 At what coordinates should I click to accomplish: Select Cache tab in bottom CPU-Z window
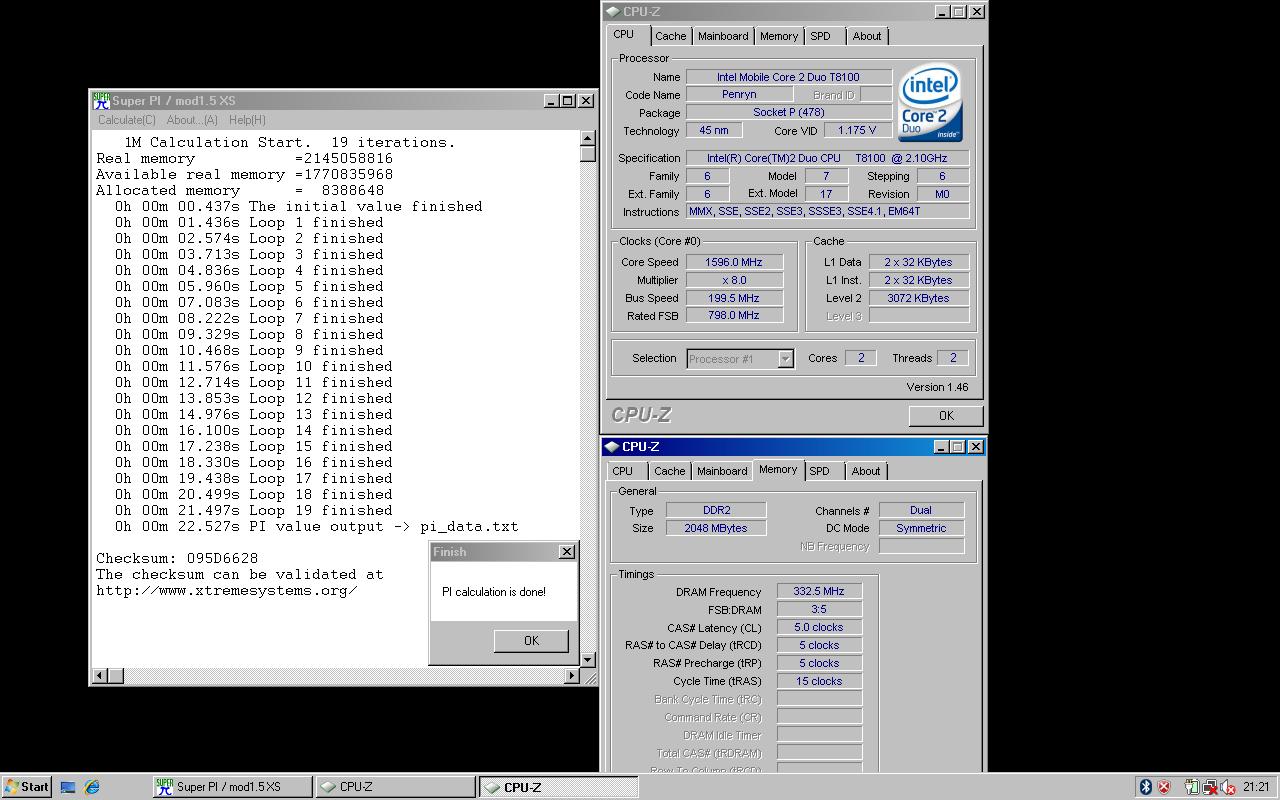[670, 471]
